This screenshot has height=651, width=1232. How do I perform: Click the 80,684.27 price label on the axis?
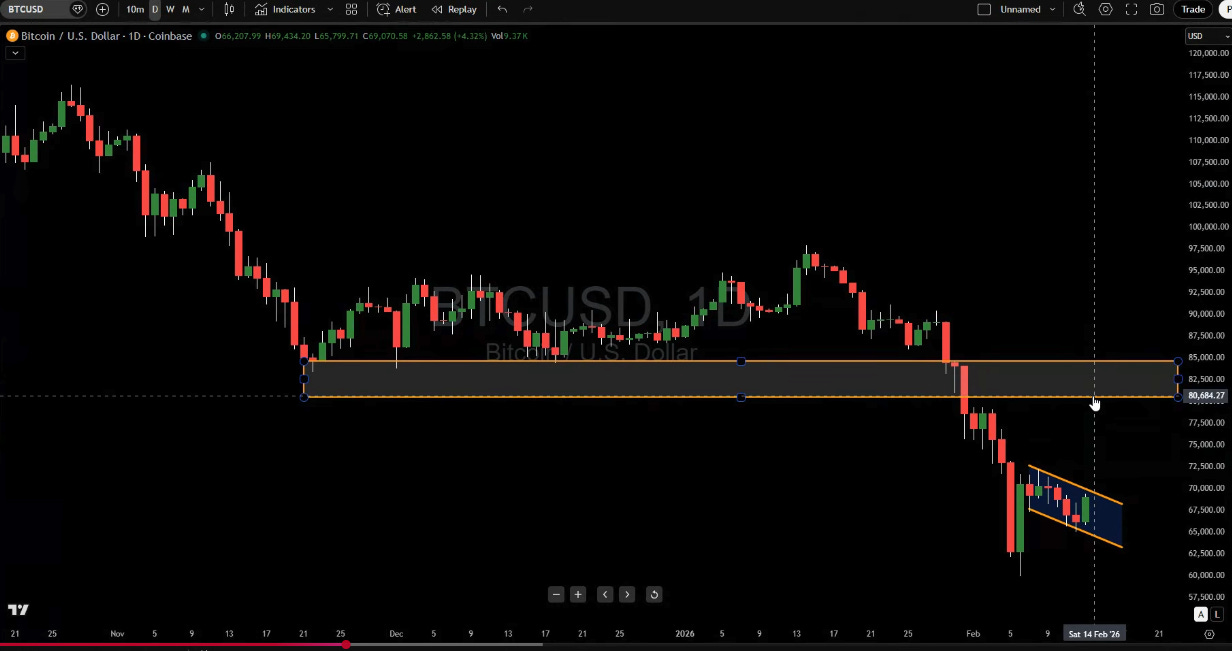point(1206,396)
